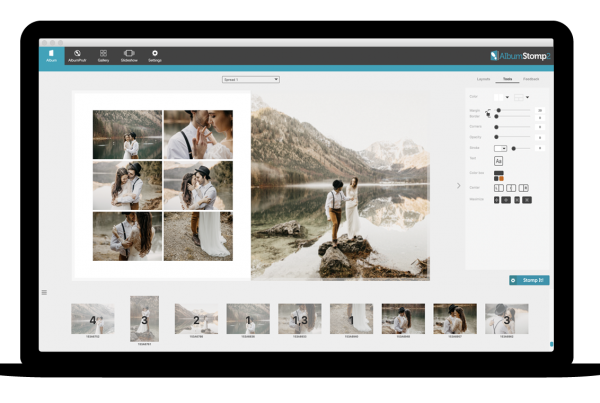The height and width of the screenshot is (403, 600).
Task: Click the Center middle-spread alignment icon
Action: [x=511, y=188]
